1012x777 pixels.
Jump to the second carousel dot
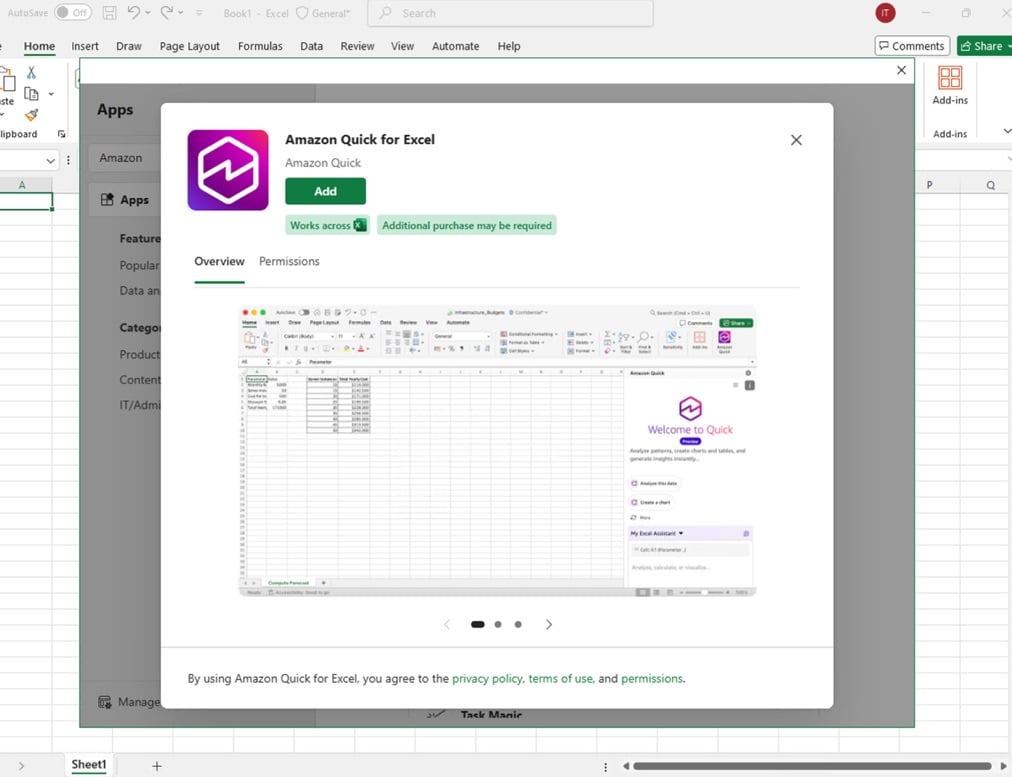[x=498, y=624]
